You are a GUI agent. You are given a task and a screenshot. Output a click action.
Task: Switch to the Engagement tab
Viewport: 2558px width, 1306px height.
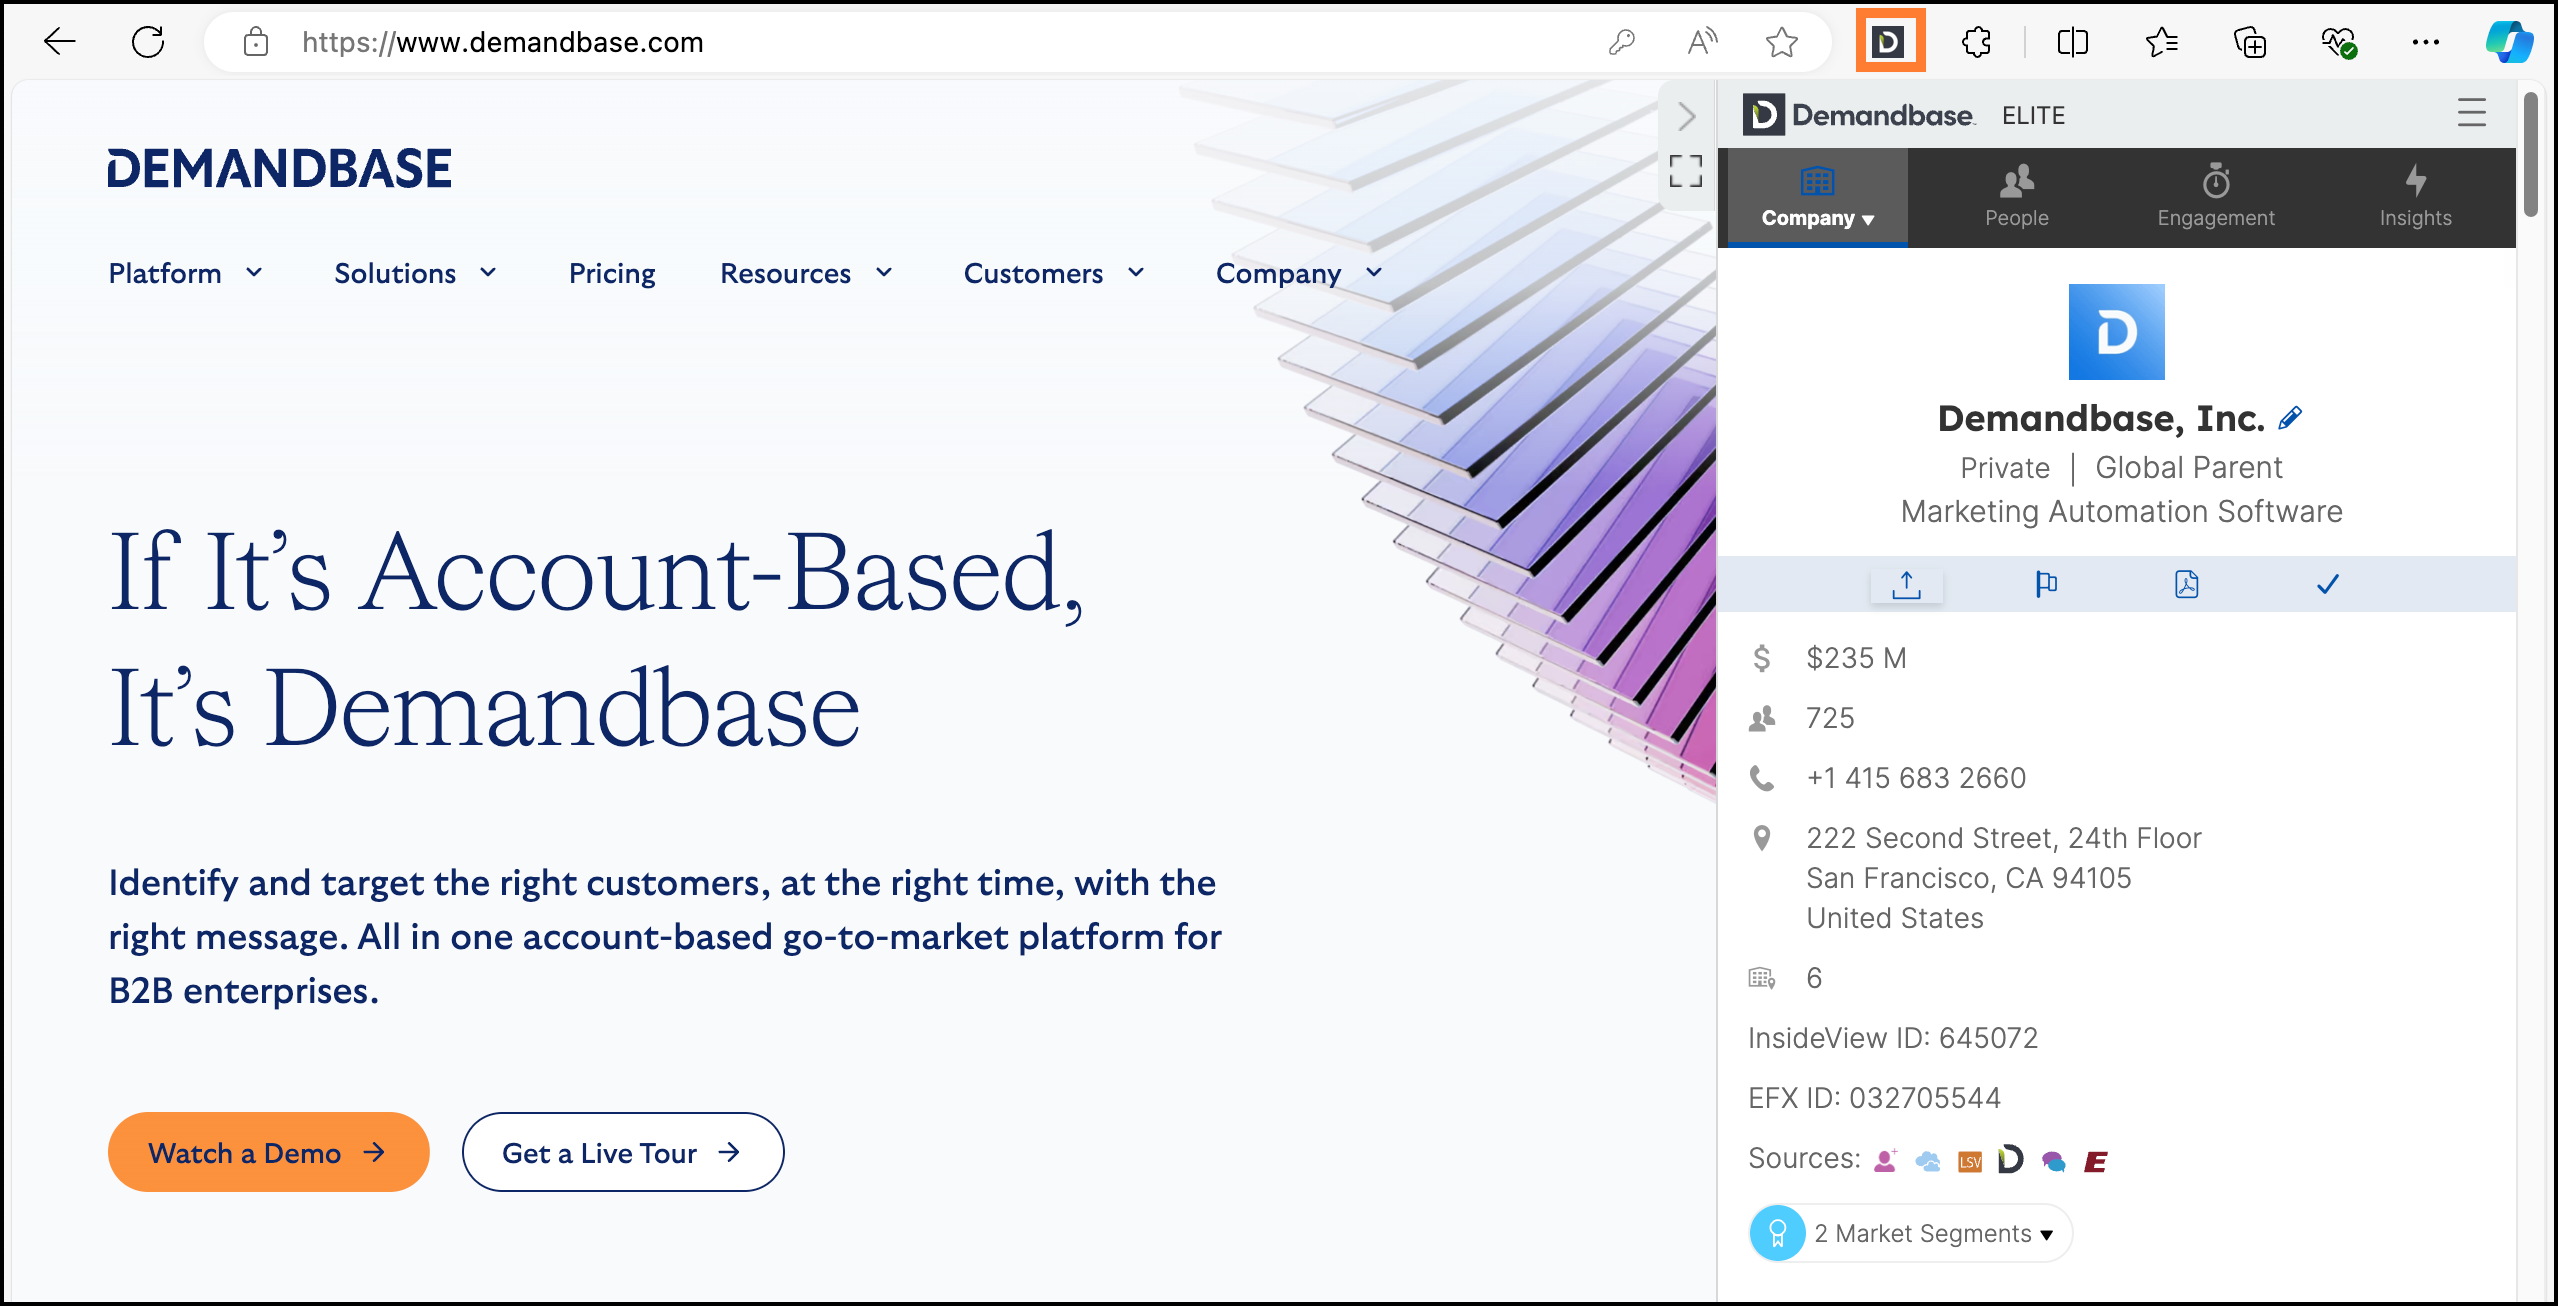tap(2215, 197)
